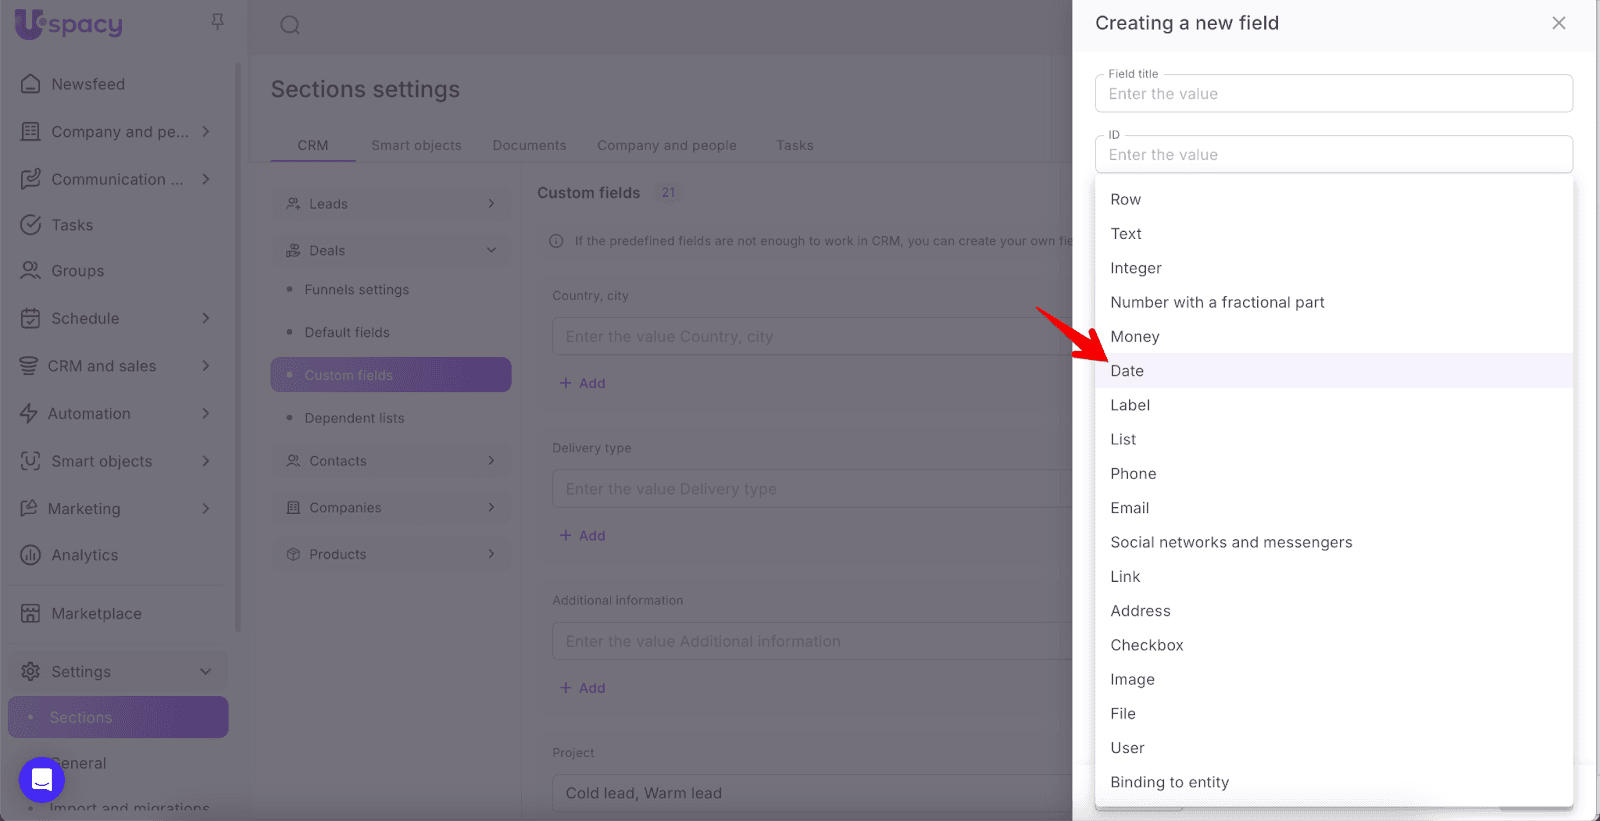This screenshot has height=821, width=1600.
Task: Click the search magnifier icon
Action: [290, 25]
